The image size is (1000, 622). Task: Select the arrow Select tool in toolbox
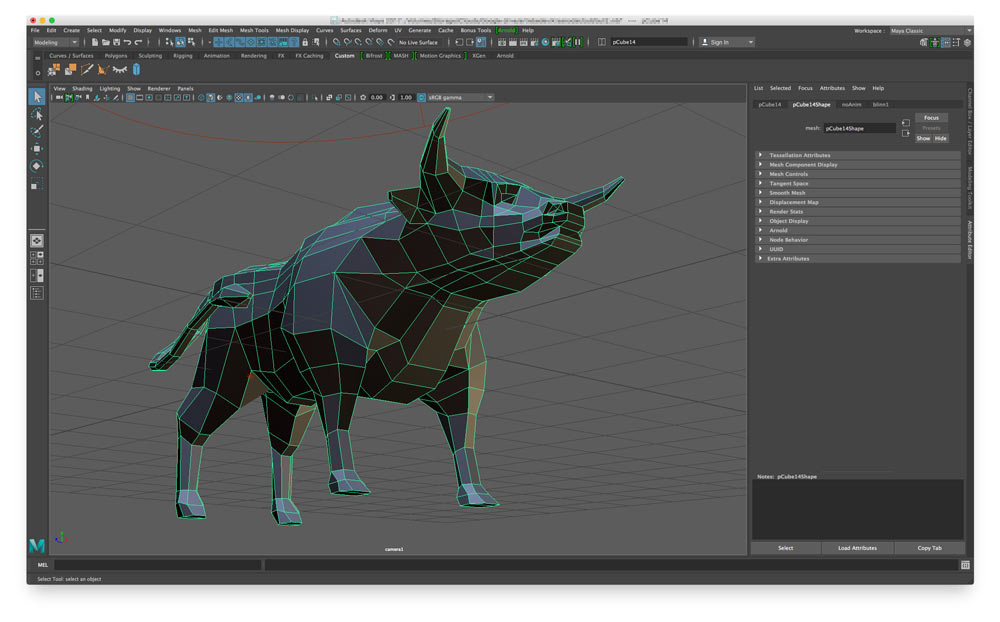[37, 97]
